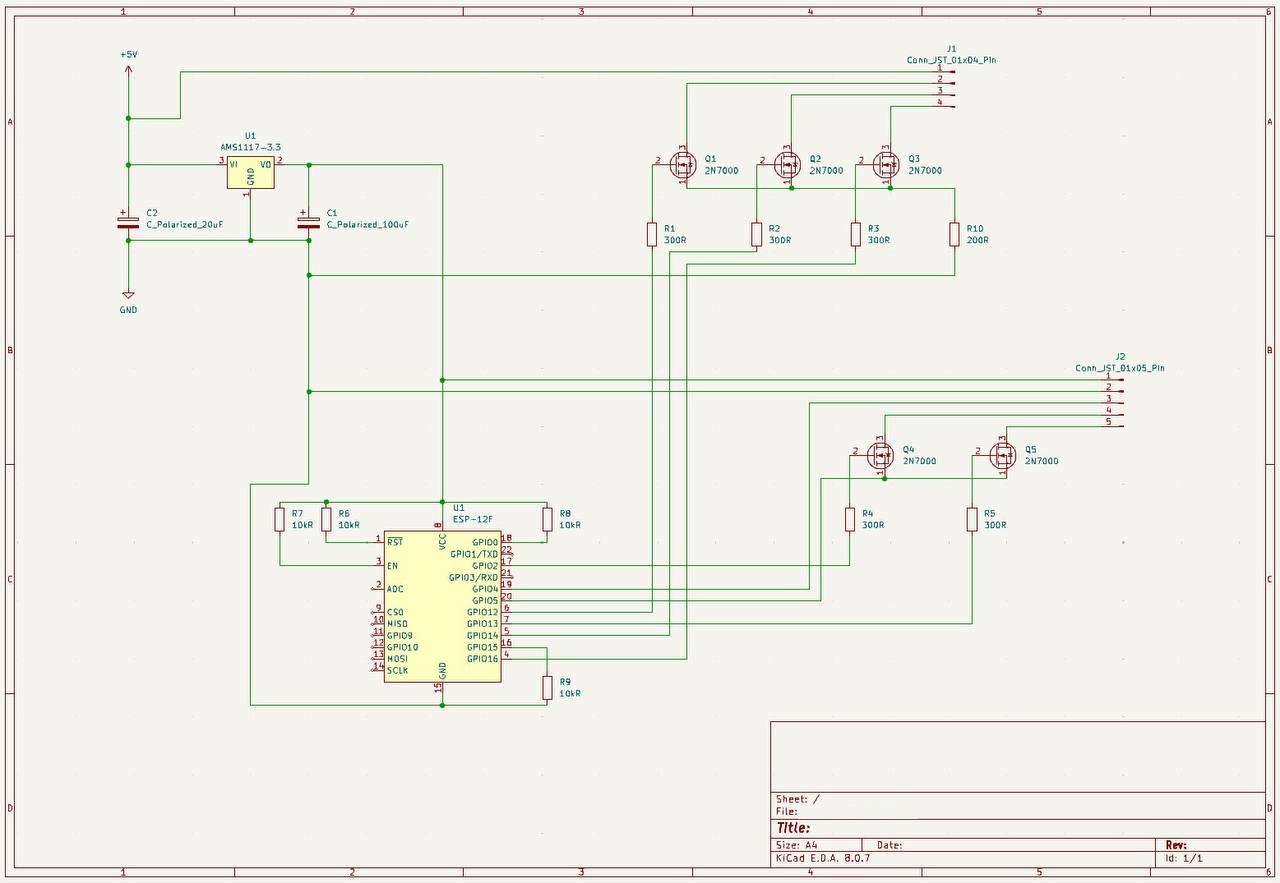Image resolution: width=1280 pixels, height=883 pixels.
Task: Click the C1 polarized capacitor symbol
Action: (309, 221)
